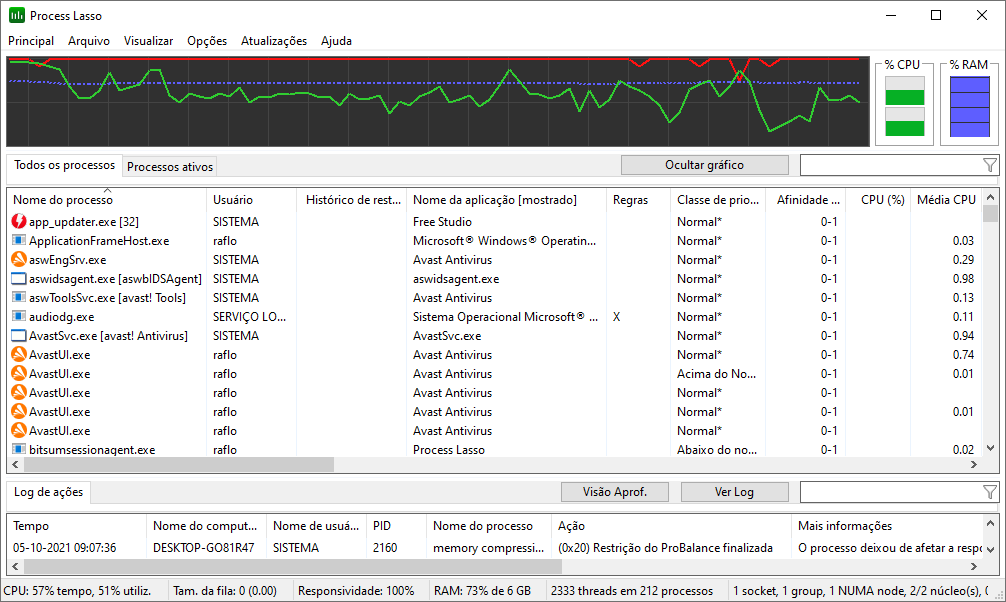Select the Log de ações tab
Viewport: 1006px width, 602px height.
(x=49, y=492)
